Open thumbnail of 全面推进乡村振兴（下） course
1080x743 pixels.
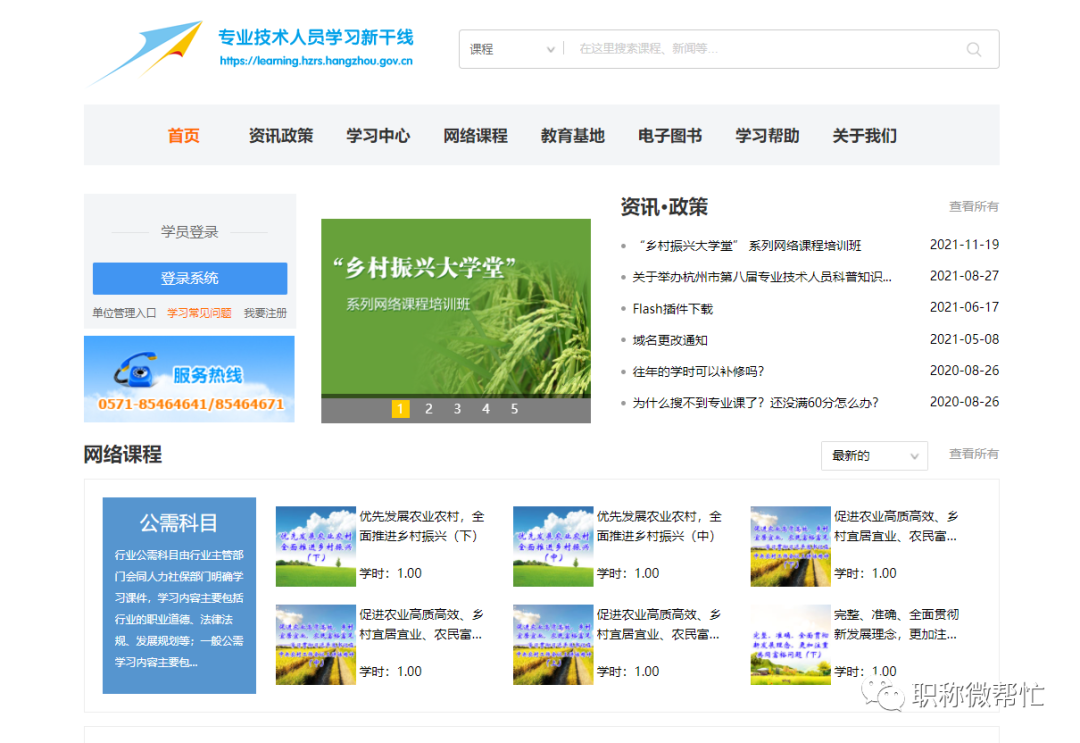tap(315, 547)
